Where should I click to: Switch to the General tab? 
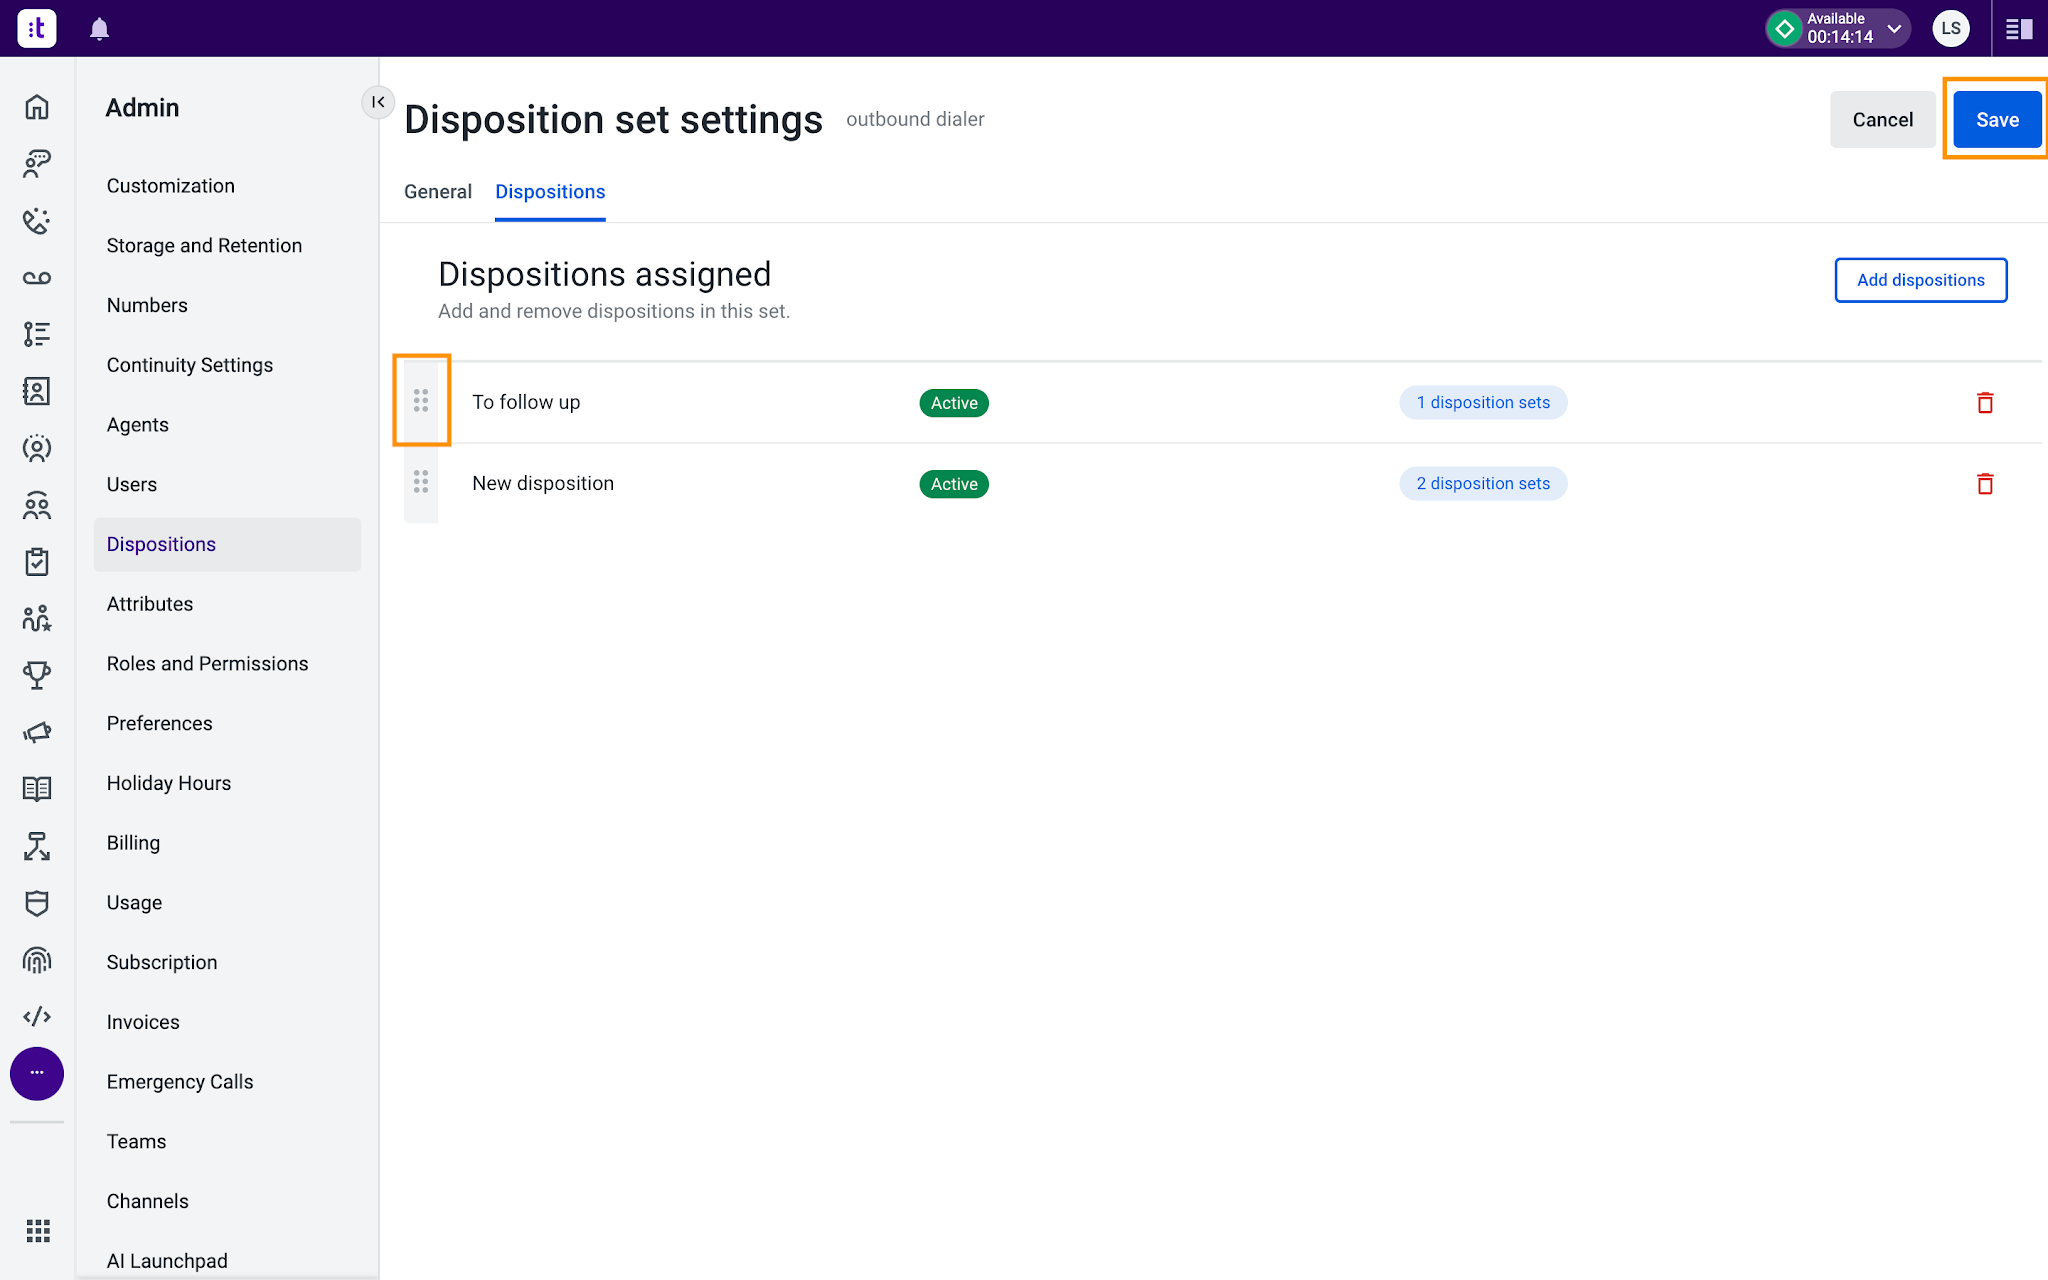[x=438, y=192]
